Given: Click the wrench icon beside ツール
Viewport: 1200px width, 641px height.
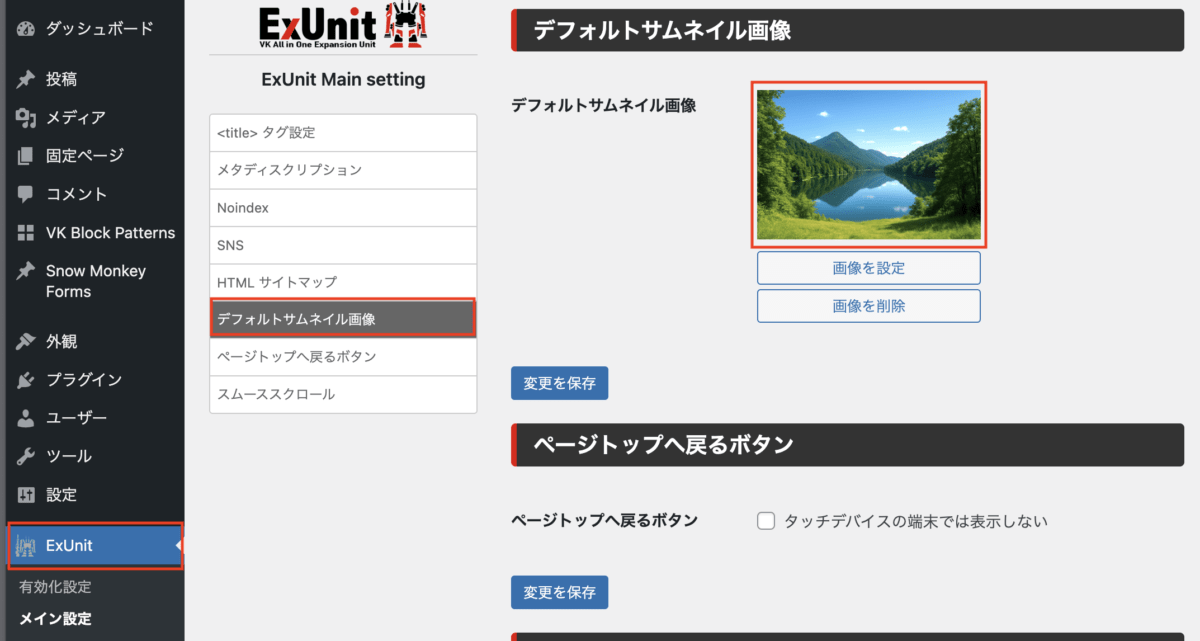Looking at the screenshot, I should pyautogui.click(x=26, y=456).
